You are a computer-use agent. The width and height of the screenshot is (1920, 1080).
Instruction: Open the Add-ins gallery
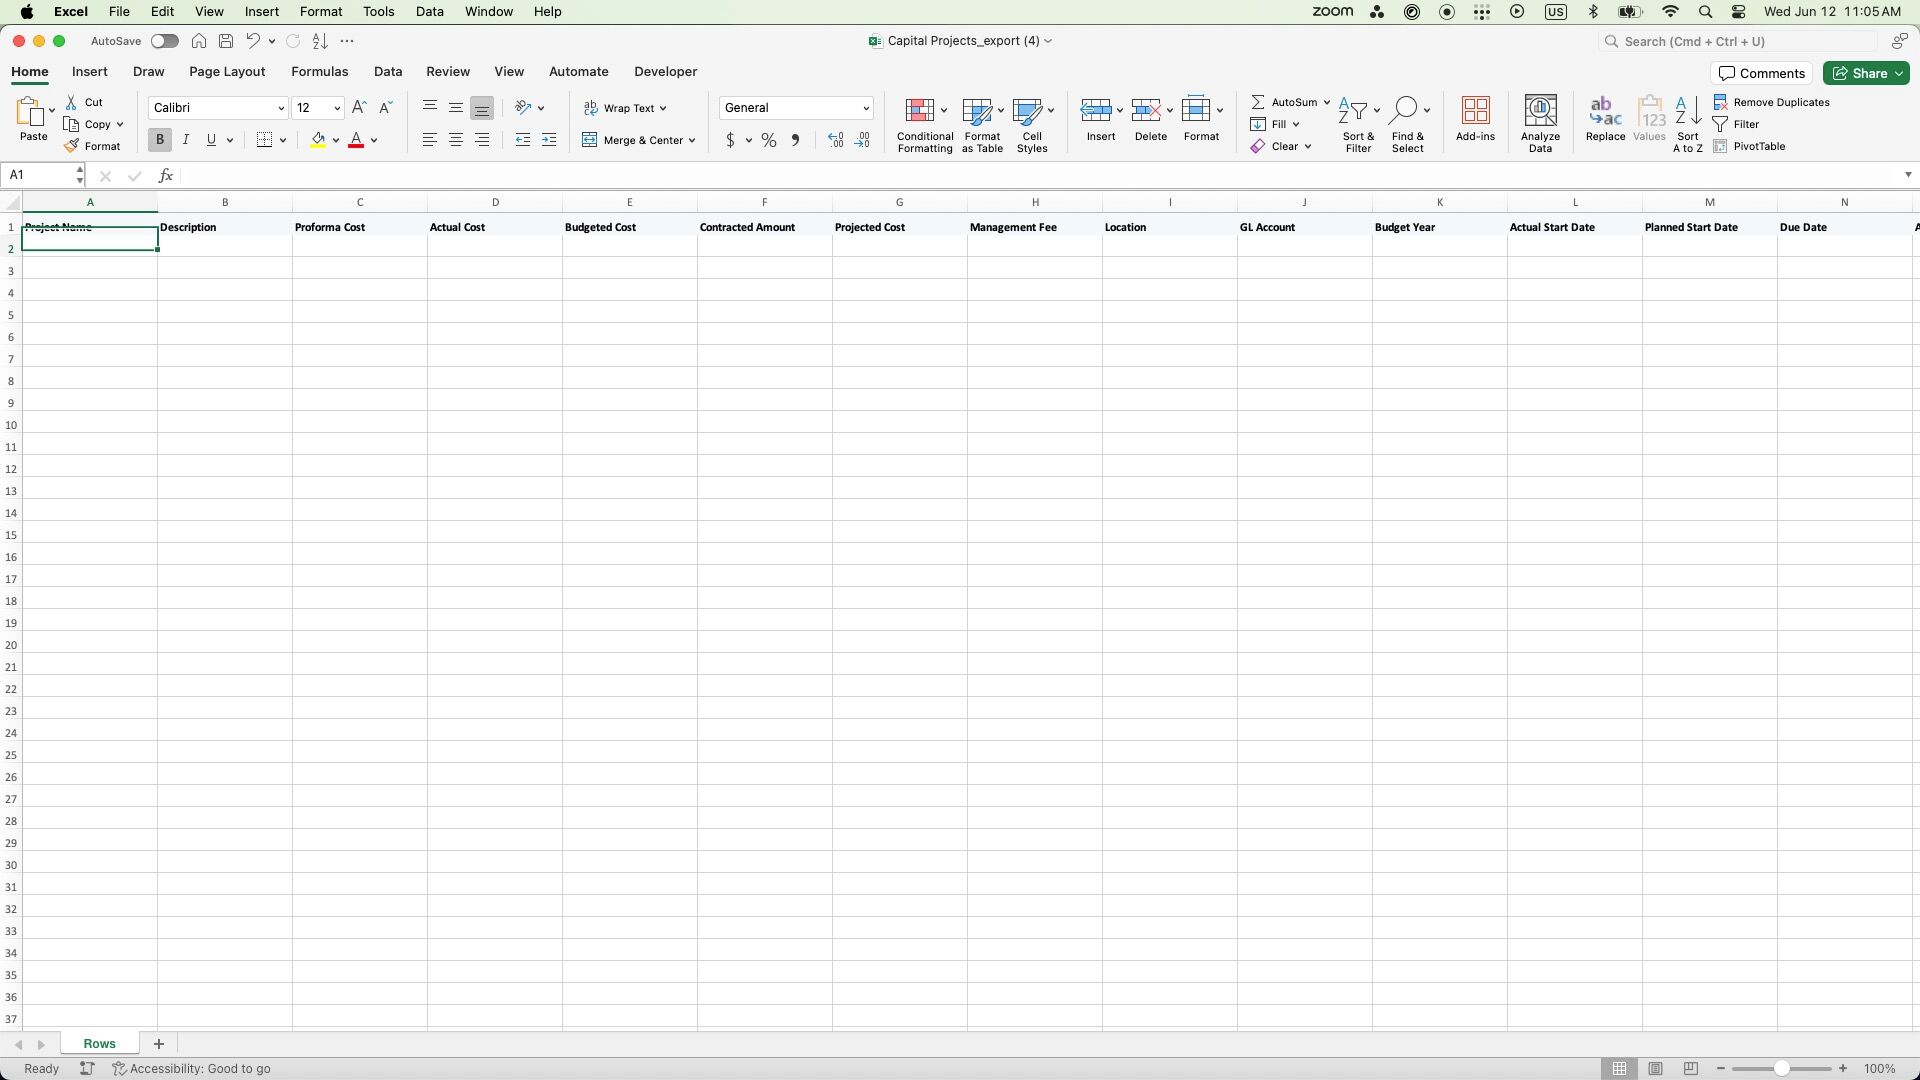(1475, 110)
